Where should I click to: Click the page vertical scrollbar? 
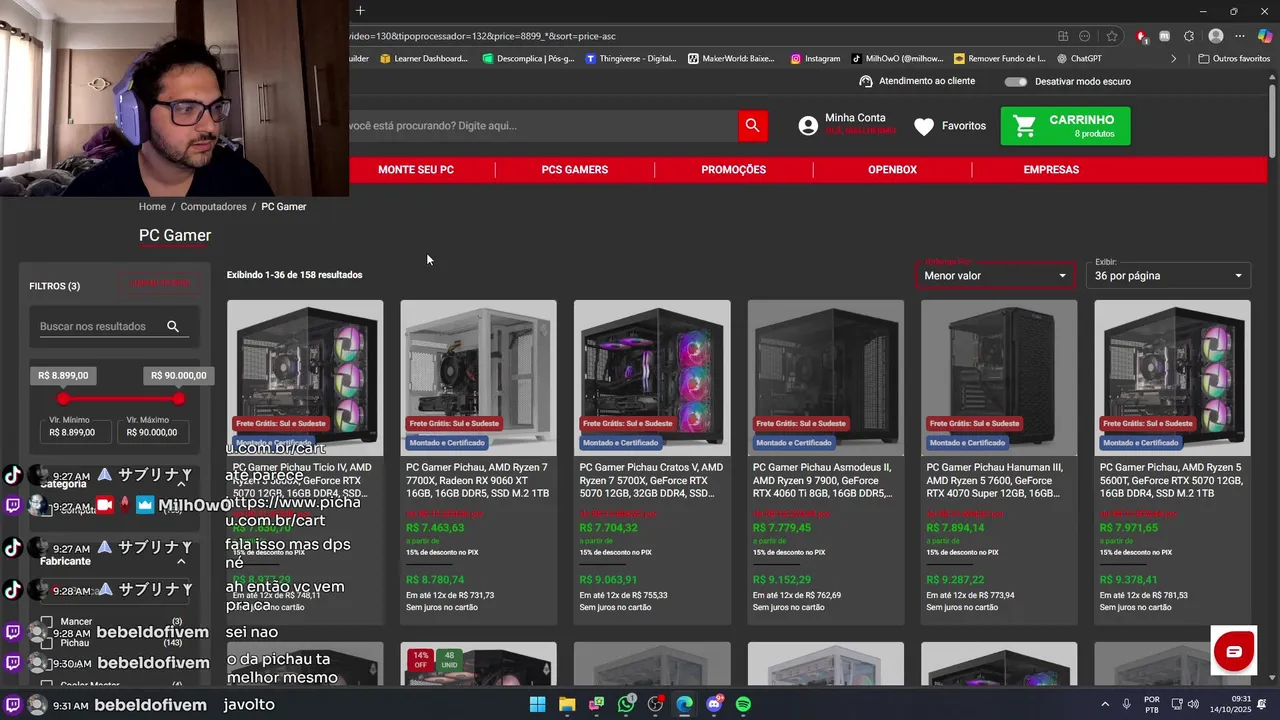tap(1273, 120)
